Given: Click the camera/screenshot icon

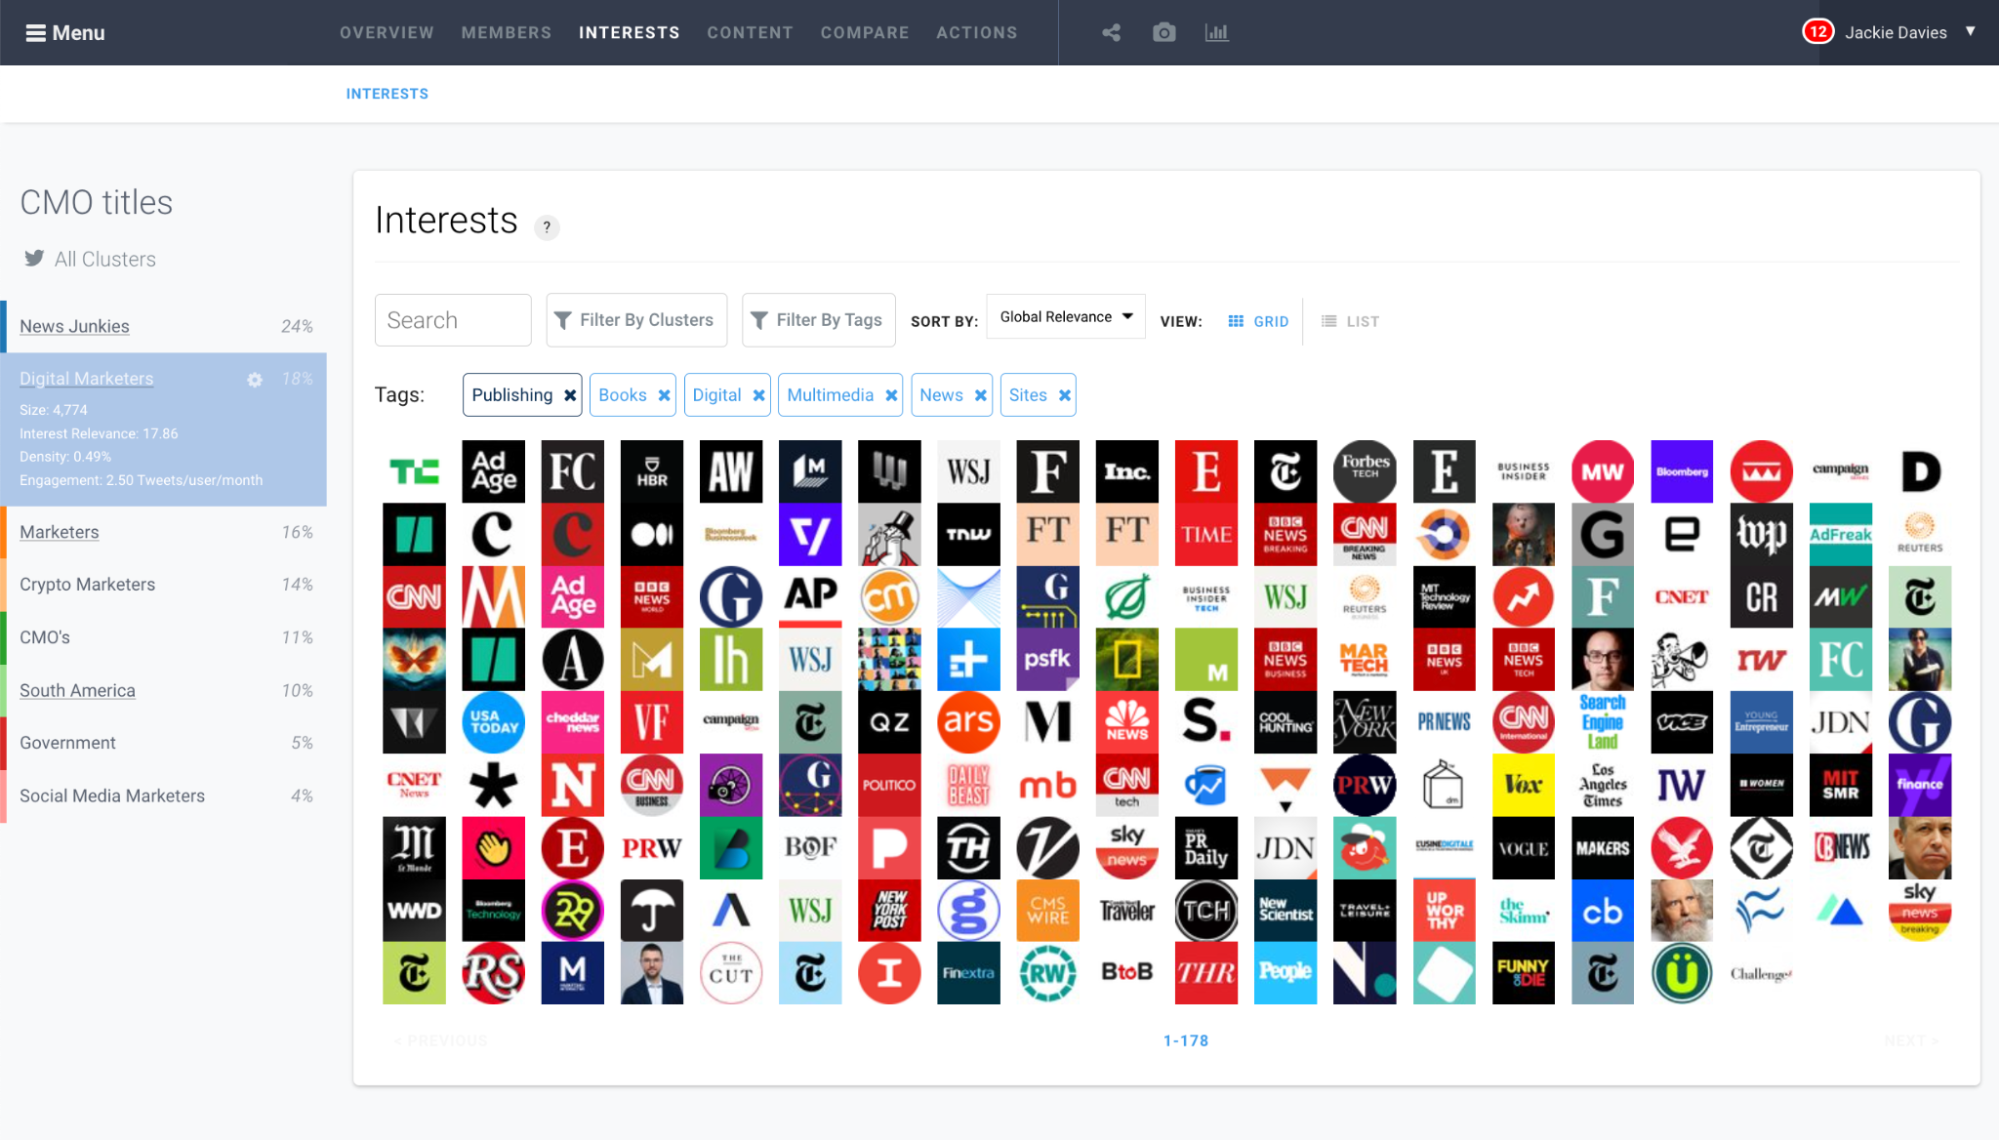Looking at the screenshot, I should (x=1166, y=32).
